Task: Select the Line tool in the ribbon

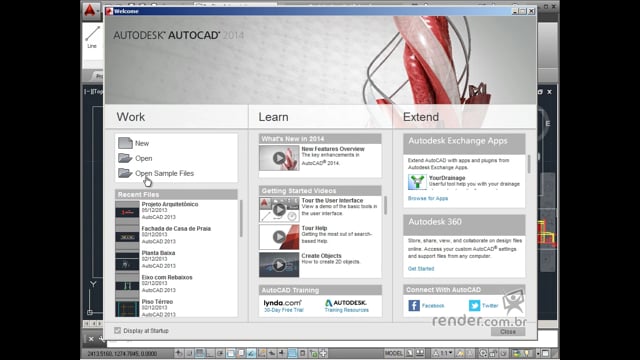Action: coord(92,37)
